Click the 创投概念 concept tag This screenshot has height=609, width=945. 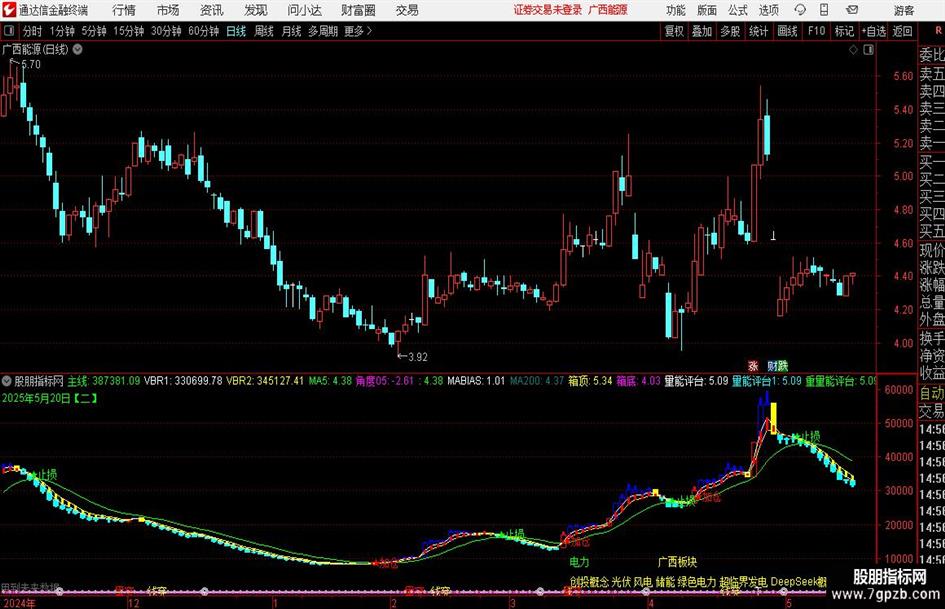(589, 582)
